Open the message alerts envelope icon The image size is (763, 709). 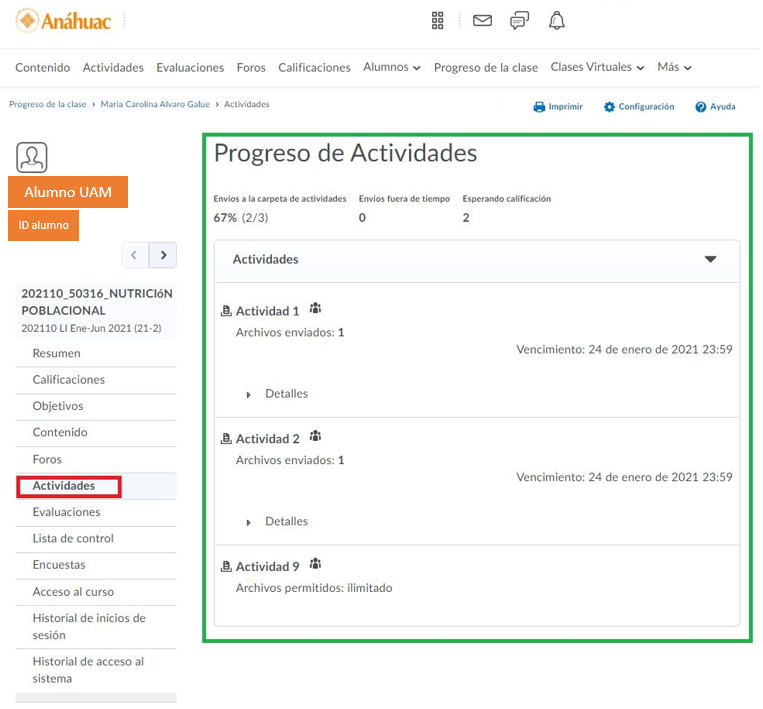482,21
